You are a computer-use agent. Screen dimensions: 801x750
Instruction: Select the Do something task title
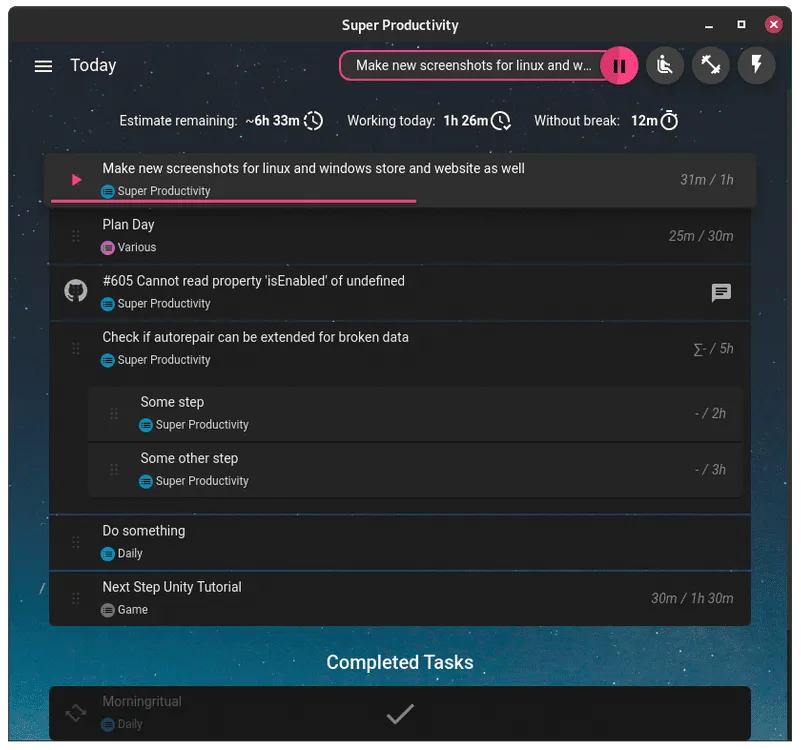tap(144, 531)
